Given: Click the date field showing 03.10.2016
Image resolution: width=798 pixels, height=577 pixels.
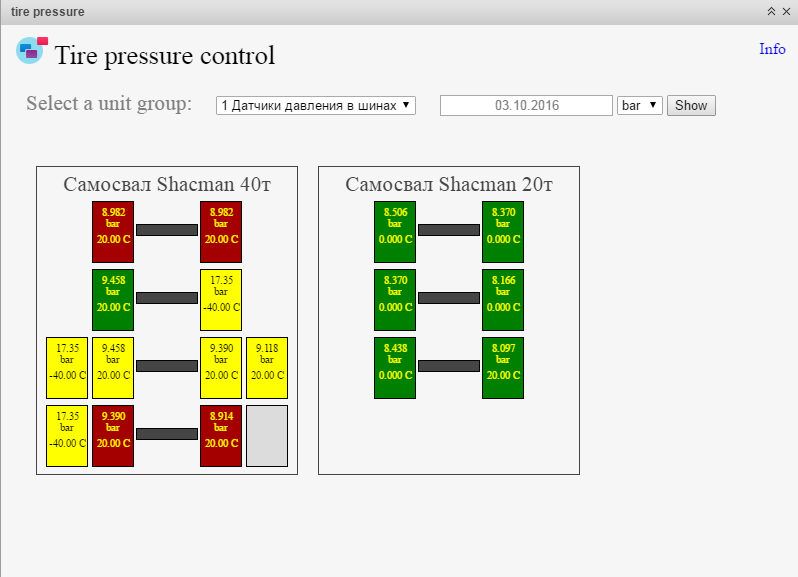Looking at the screenshot, I should tap(526, 105).
